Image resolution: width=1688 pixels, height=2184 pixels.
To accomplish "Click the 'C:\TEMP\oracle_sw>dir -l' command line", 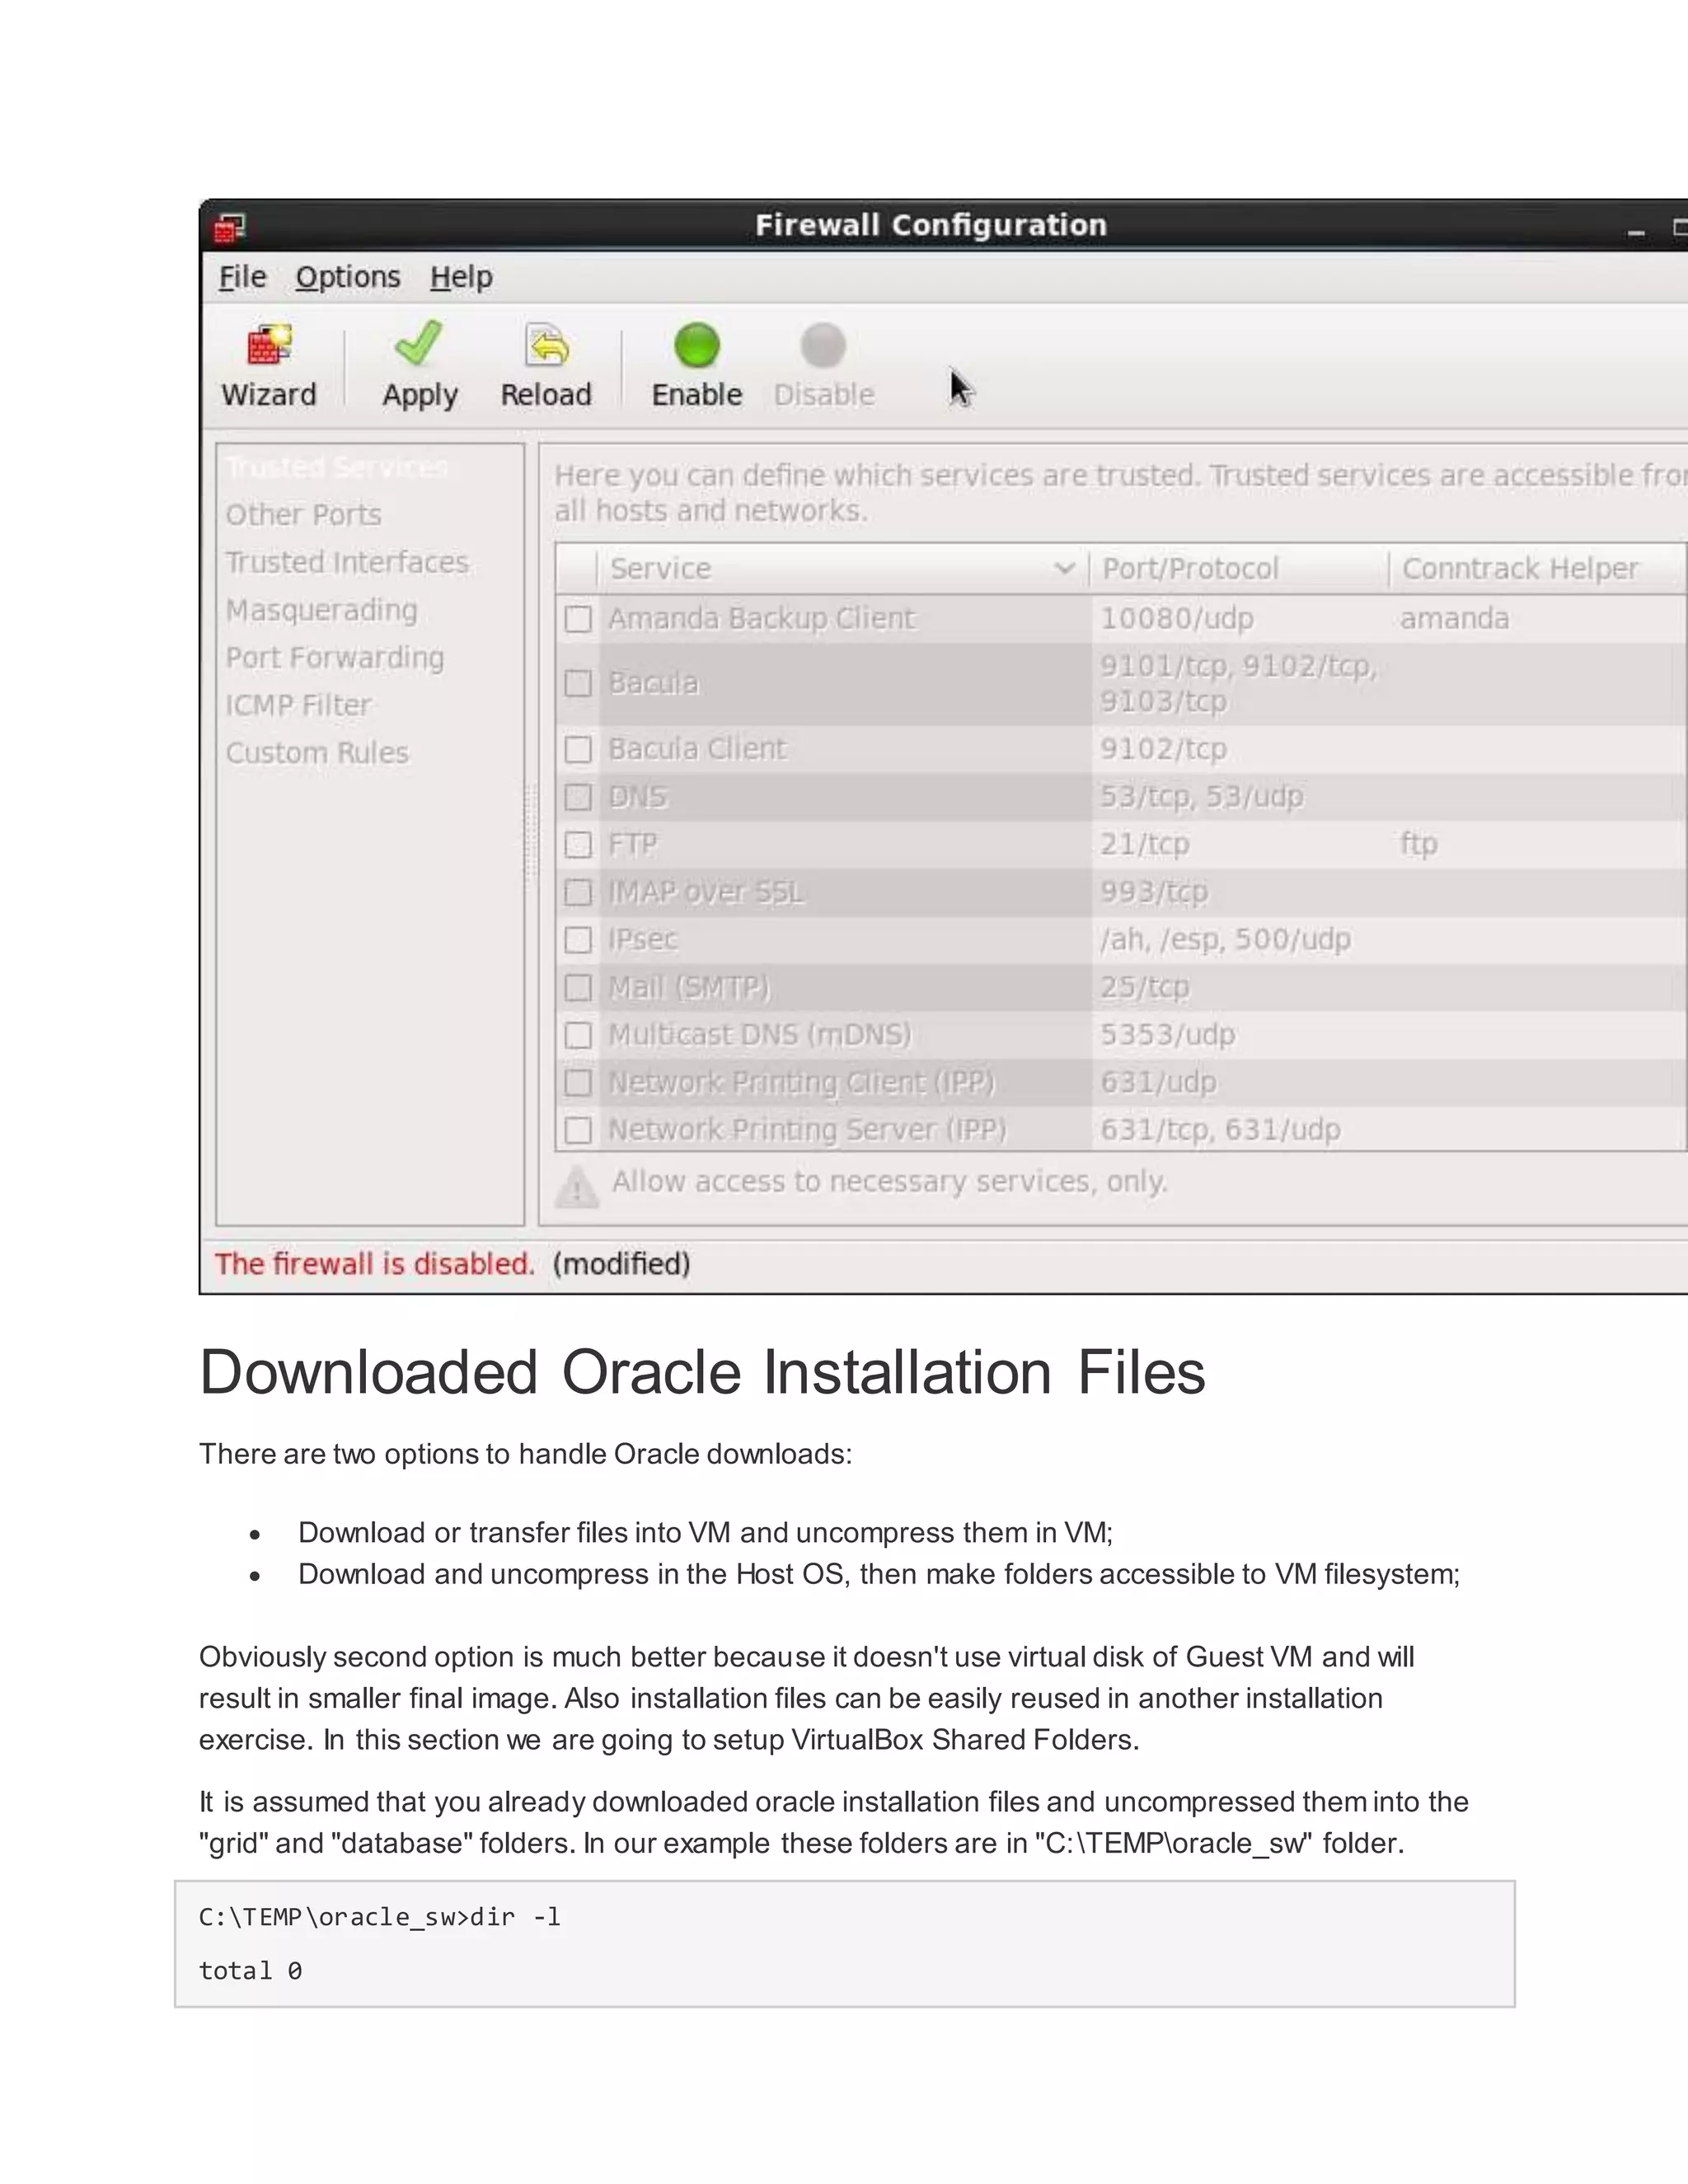I will 380,1917.
